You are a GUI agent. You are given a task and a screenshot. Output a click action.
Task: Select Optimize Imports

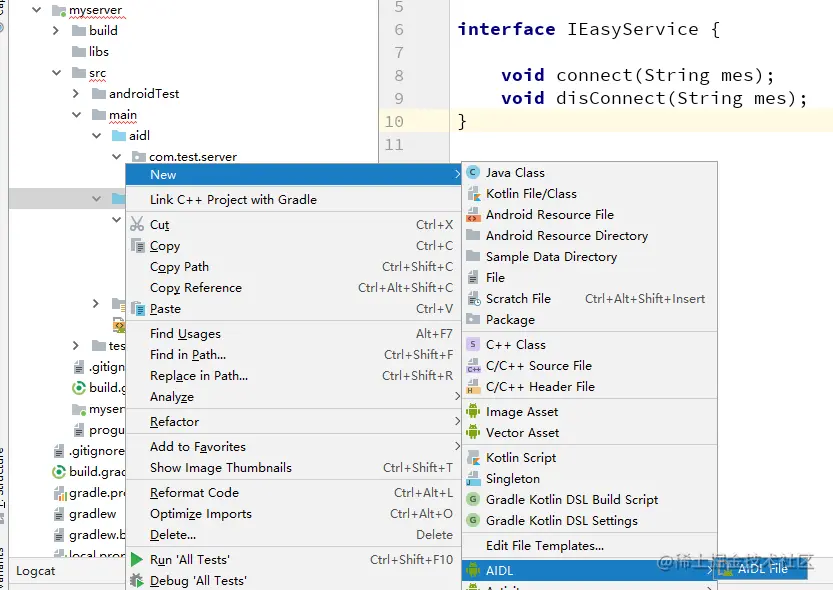tap(293, 514)
